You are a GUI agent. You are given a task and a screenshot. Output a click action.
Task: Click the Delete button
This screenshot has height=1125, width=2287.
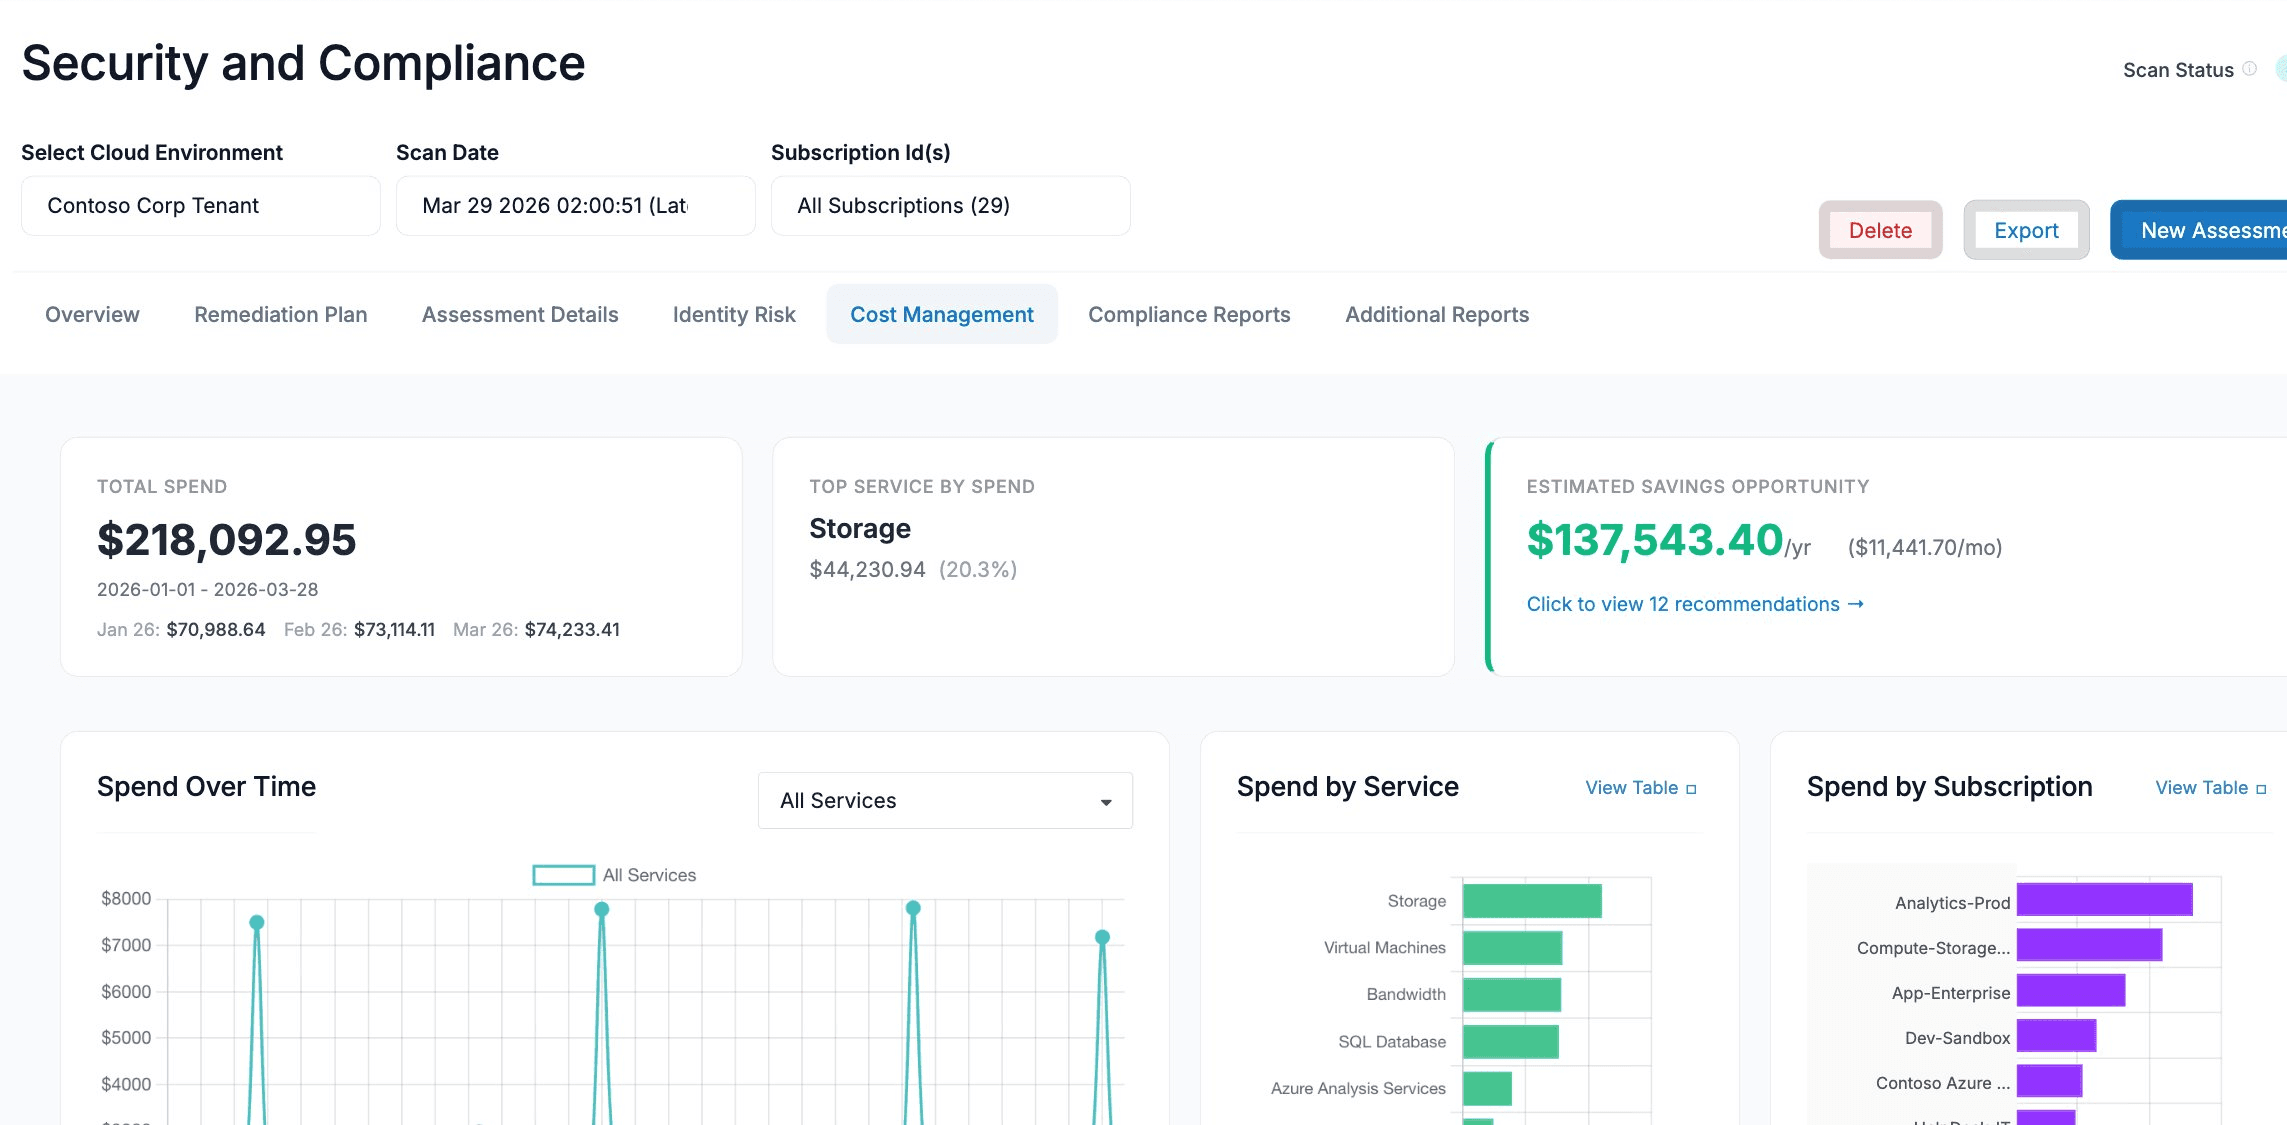pyautogui.click(x=1880, y=229)
